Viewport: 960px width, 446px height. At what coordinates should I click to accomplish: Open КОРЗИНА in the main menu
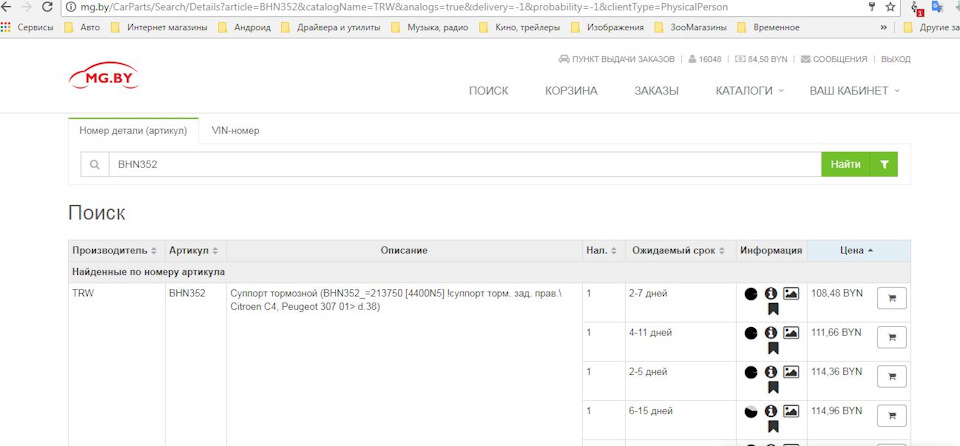click(571, 91)
